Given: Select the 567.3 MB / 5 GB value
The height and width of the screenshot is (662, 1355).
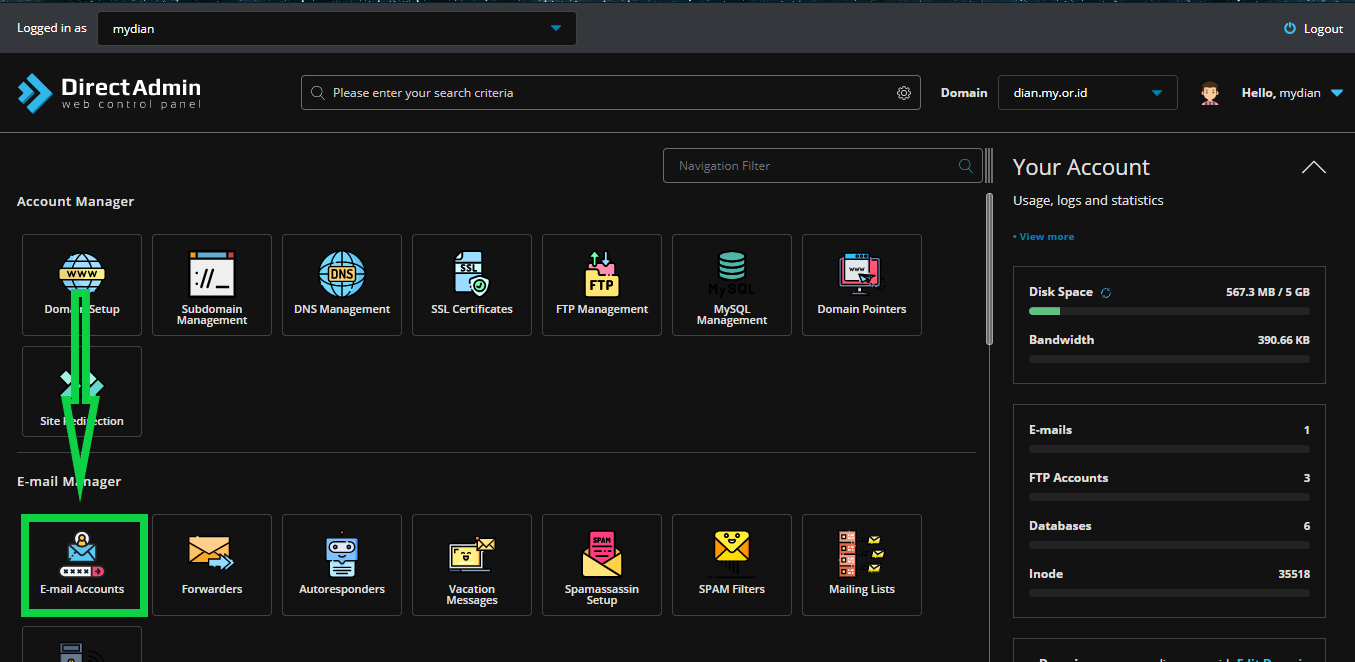Looking at the screenshot, I should pos(1268,292).
